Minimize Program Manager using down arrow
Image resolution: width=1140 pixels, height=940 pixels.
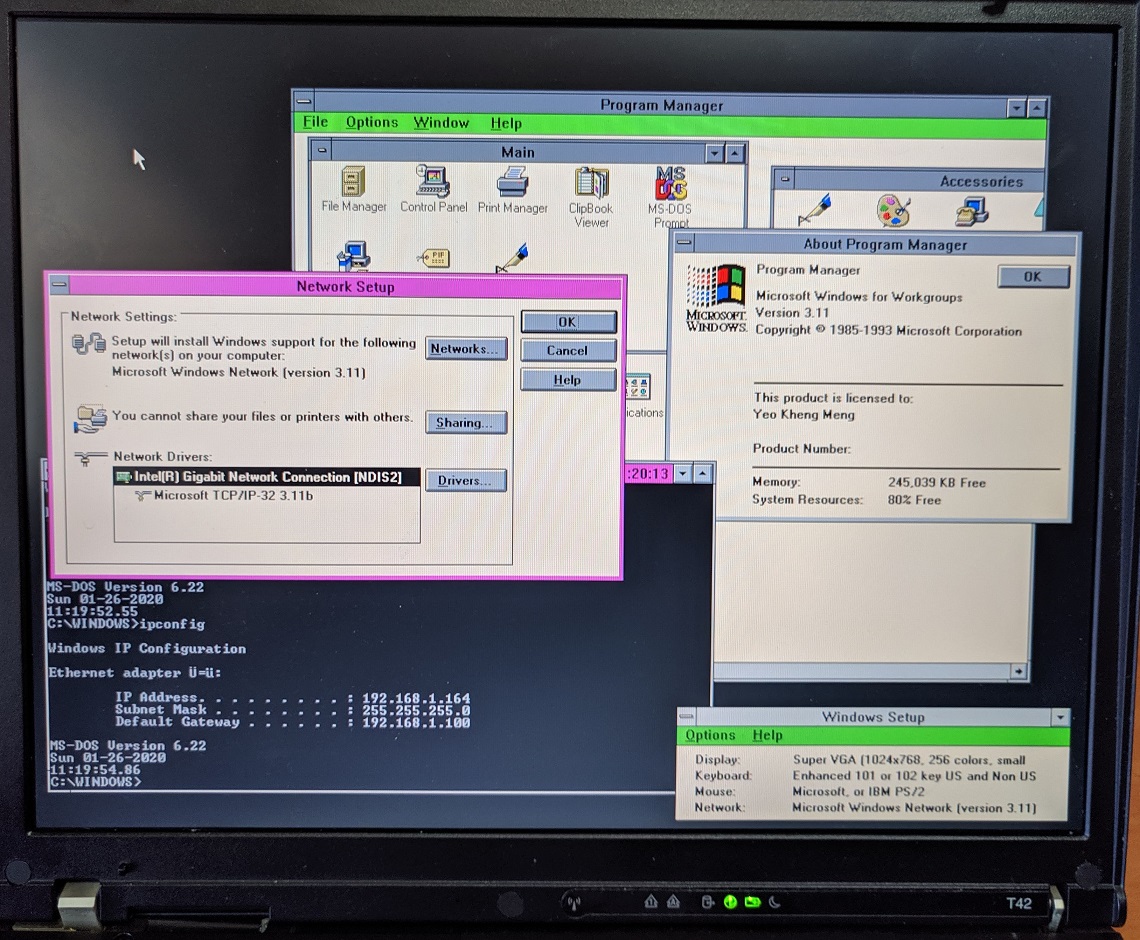[x=1016, y=108]
